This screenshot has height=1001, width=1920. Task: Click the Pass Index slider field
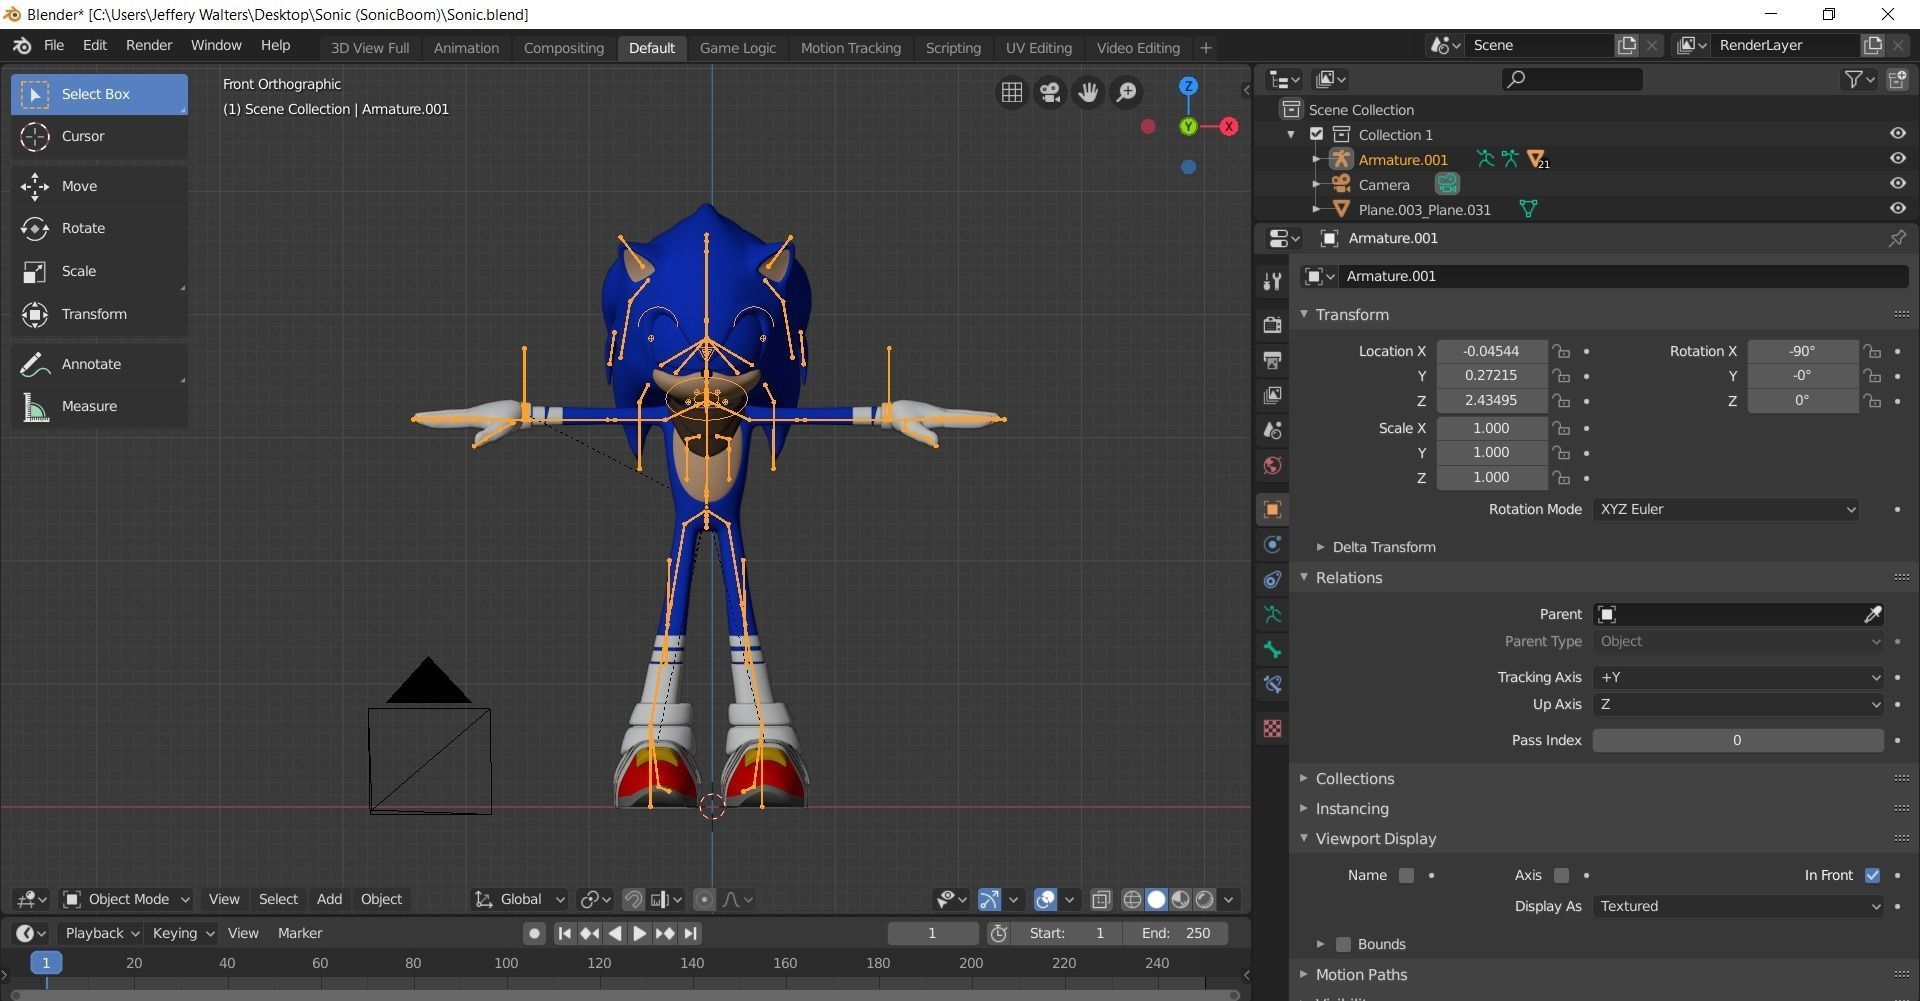tap(1738, 740)
